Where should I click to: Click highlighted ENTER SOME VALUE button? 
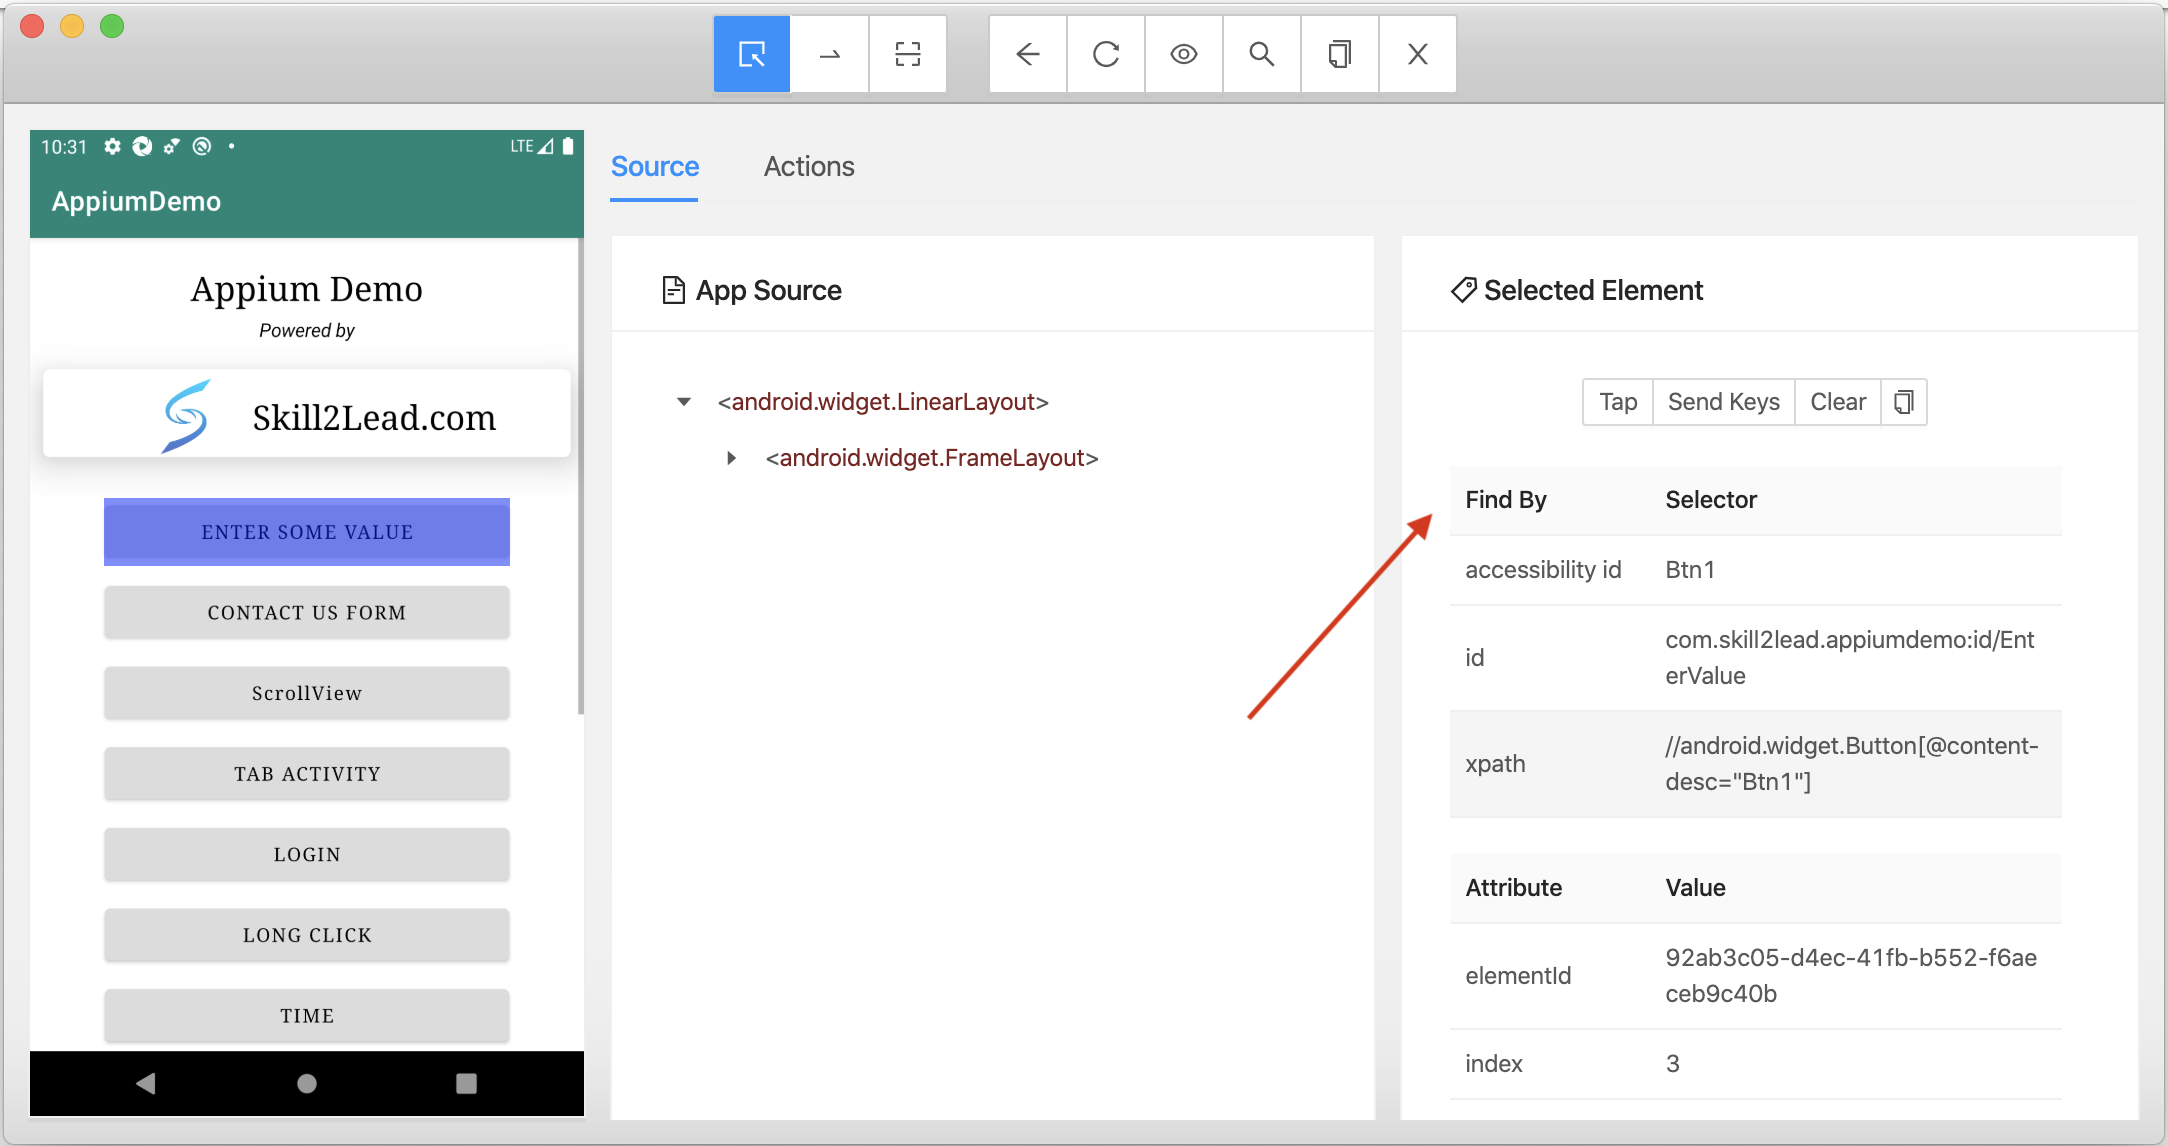pyautogui.click(x=307, y=532)
